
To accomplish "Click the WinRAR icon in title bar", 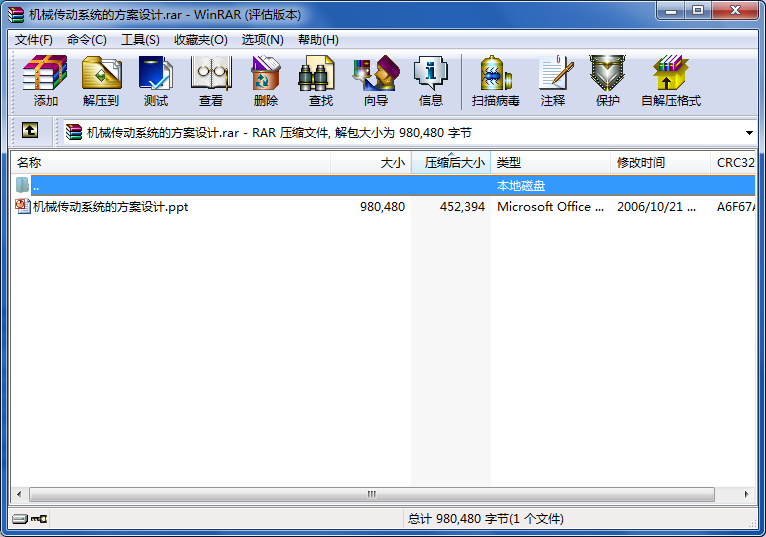I will 16,15.
